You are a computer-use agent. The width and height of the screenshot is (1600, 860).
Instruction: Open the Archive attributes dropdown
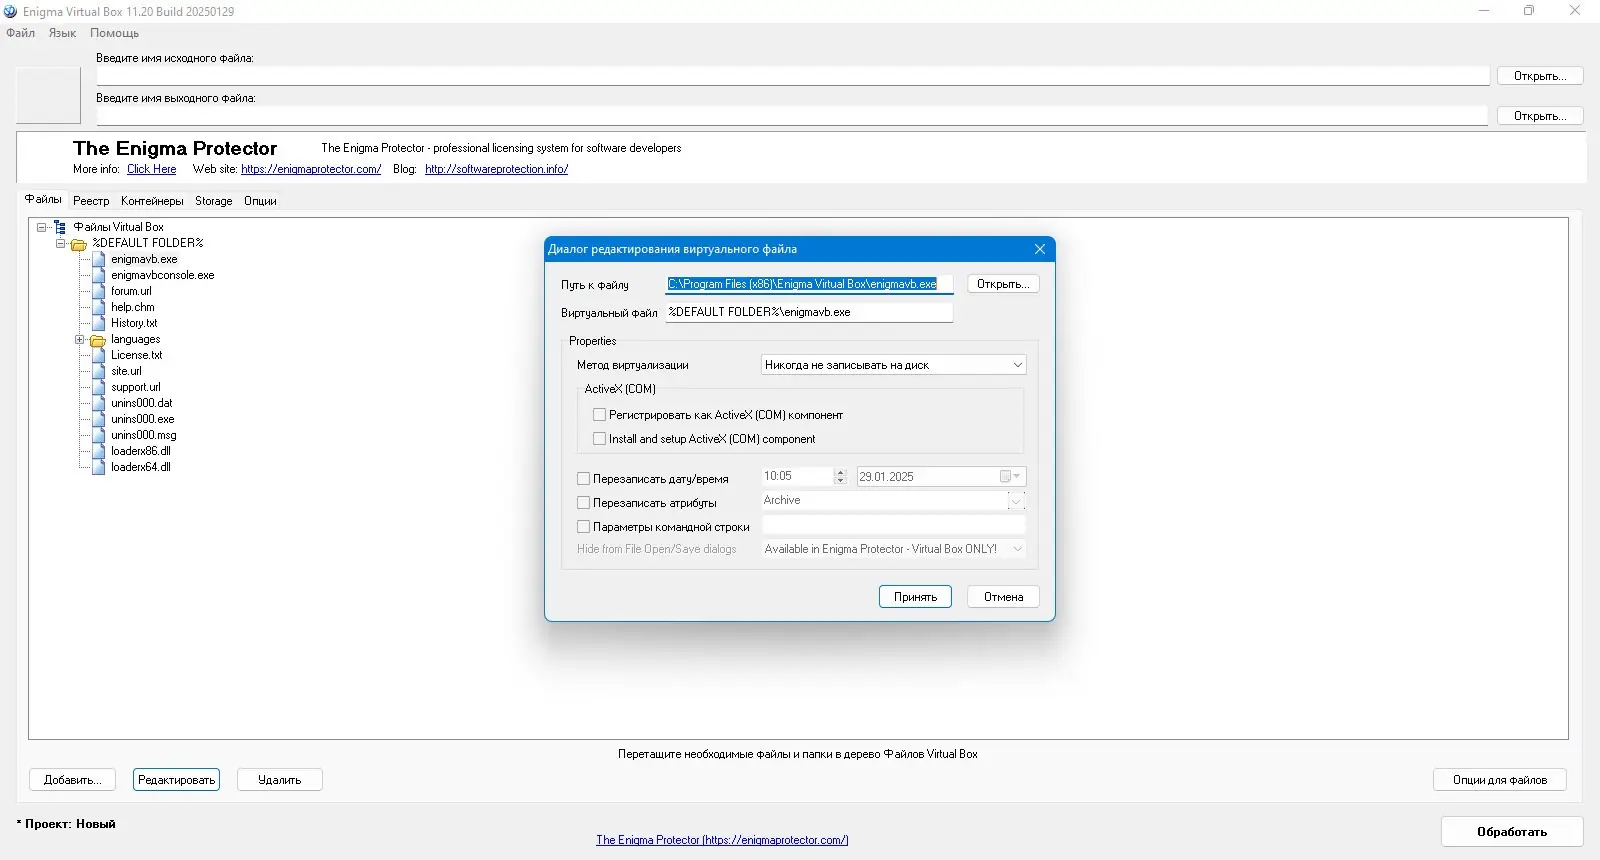pos(1017,501)
